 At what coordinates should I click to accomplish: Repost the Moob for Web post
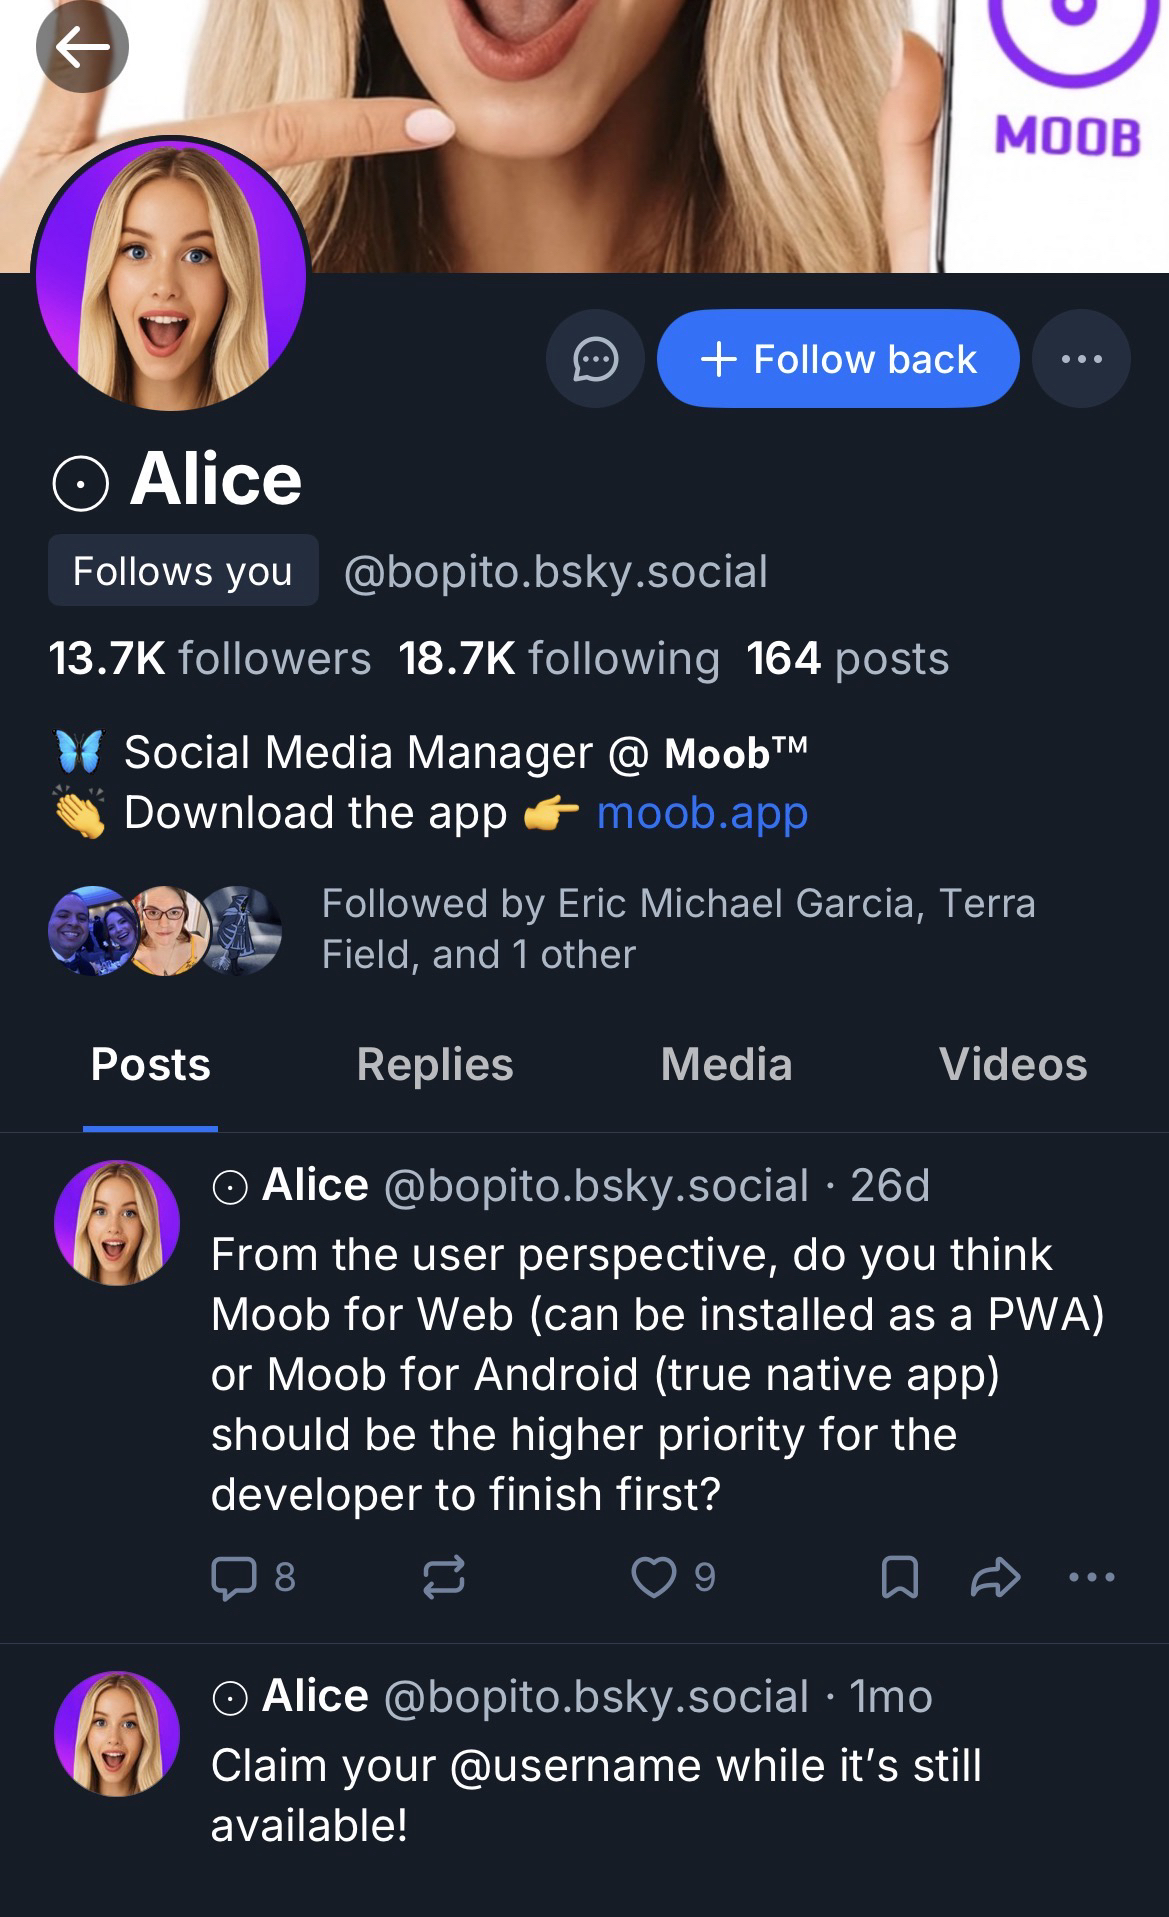(443, 1577)
